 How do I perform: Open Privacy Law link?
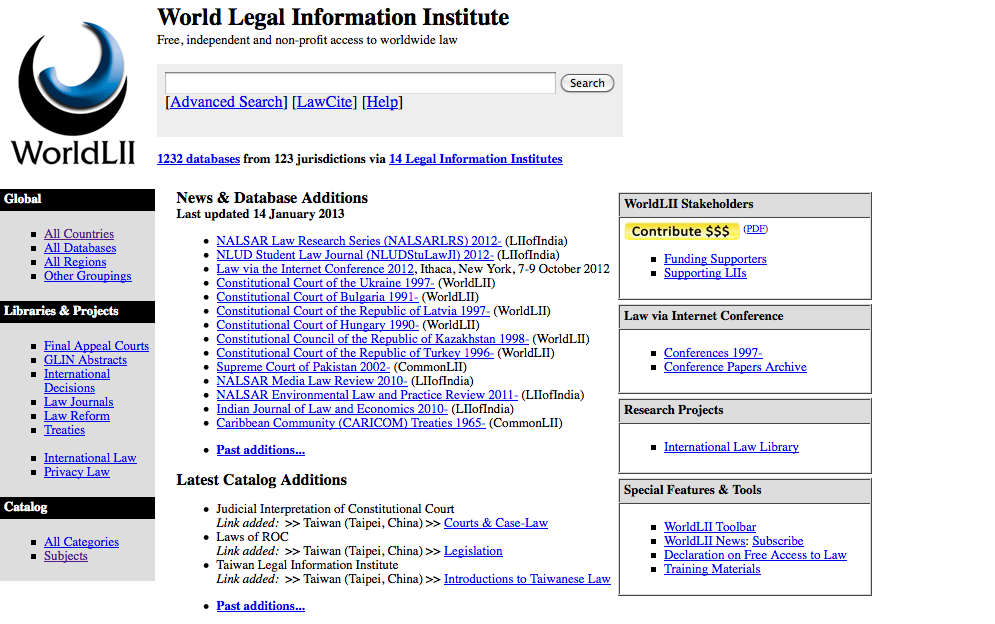(x=77, y=471)
